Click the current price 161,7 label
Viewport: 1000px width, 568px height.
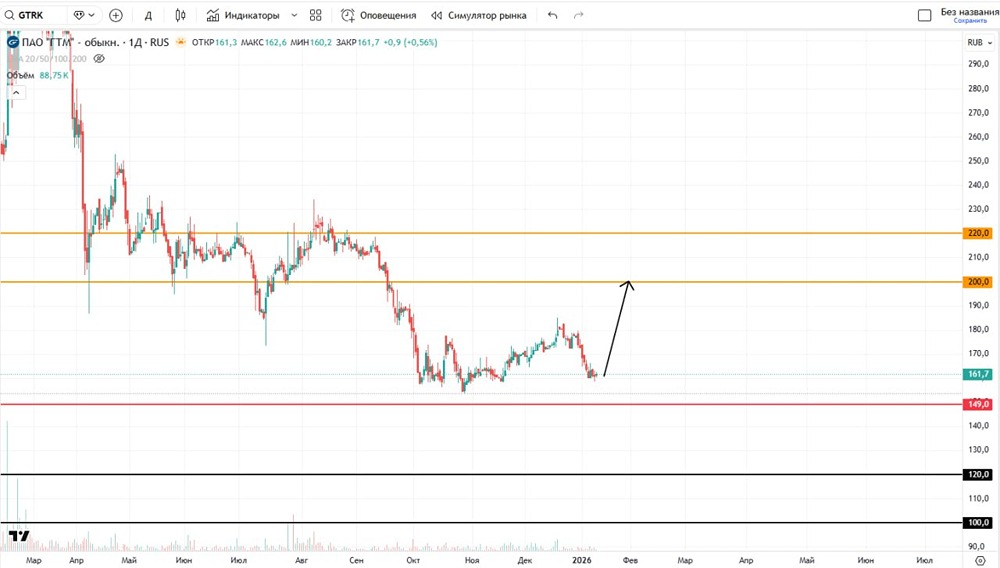click(x=978, y=374)
